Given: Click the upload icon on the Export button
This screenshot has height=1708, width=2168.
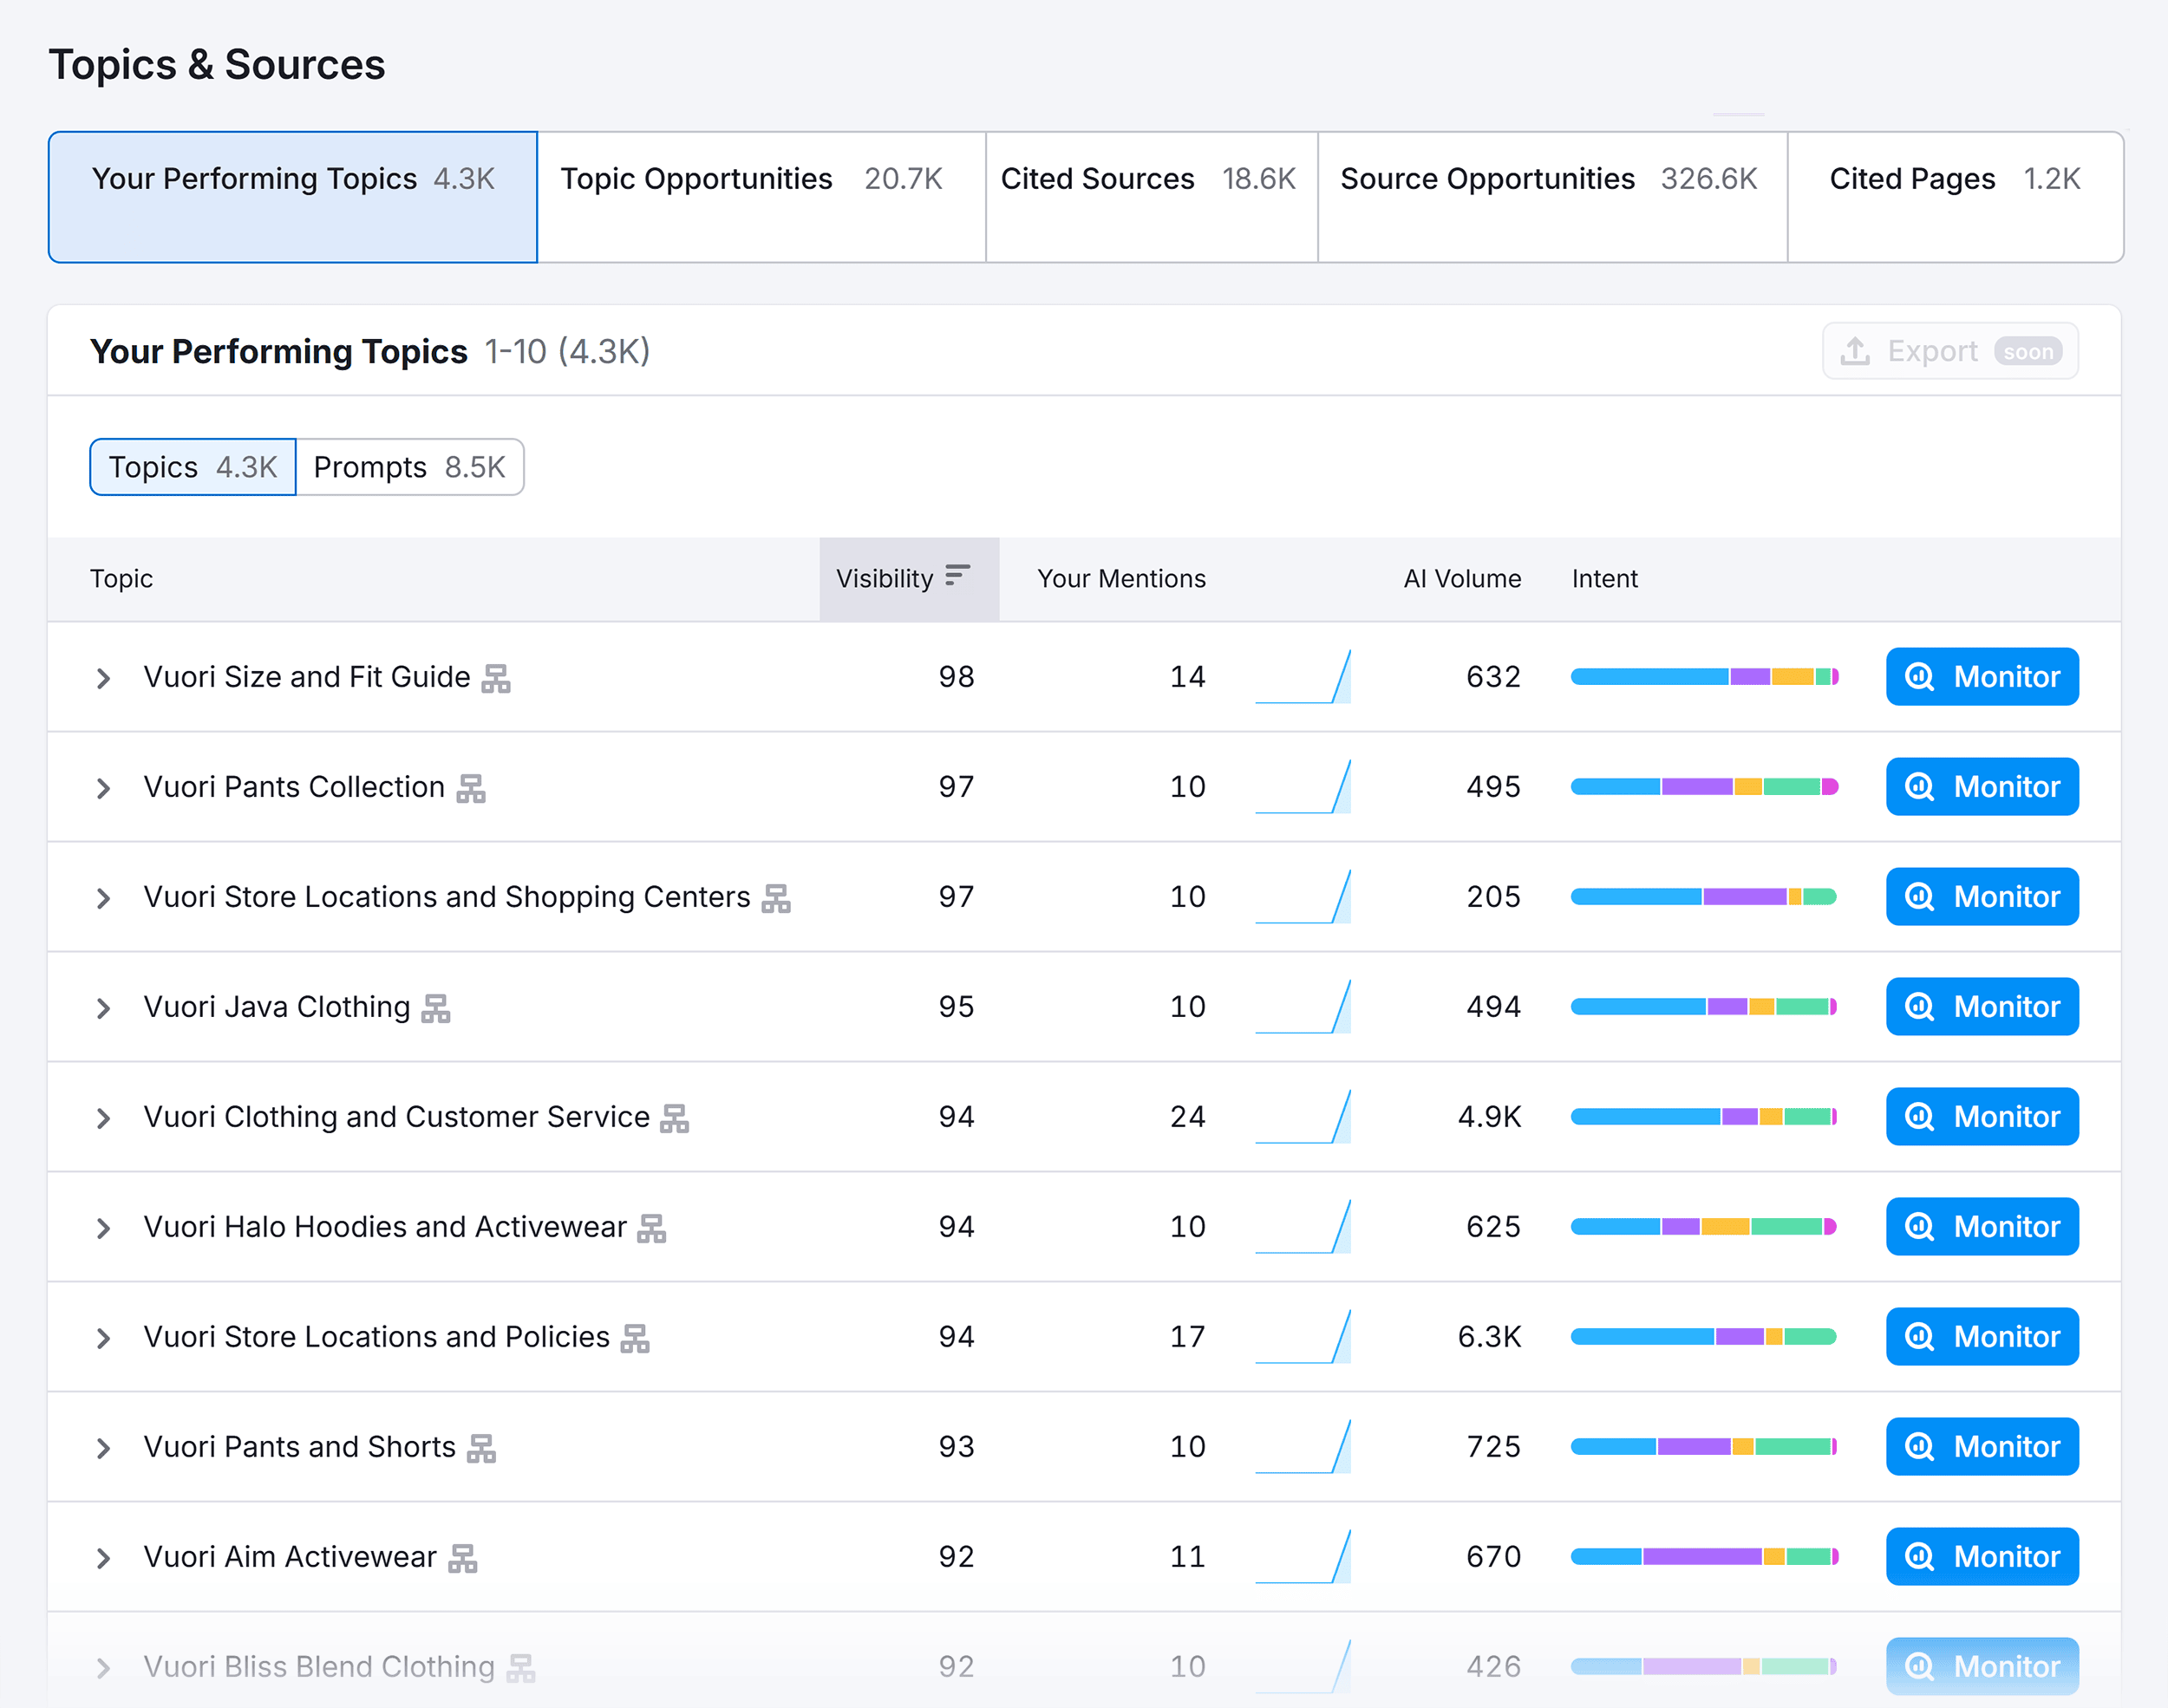Looking at the screenshot, I should tap(1857, 351).
